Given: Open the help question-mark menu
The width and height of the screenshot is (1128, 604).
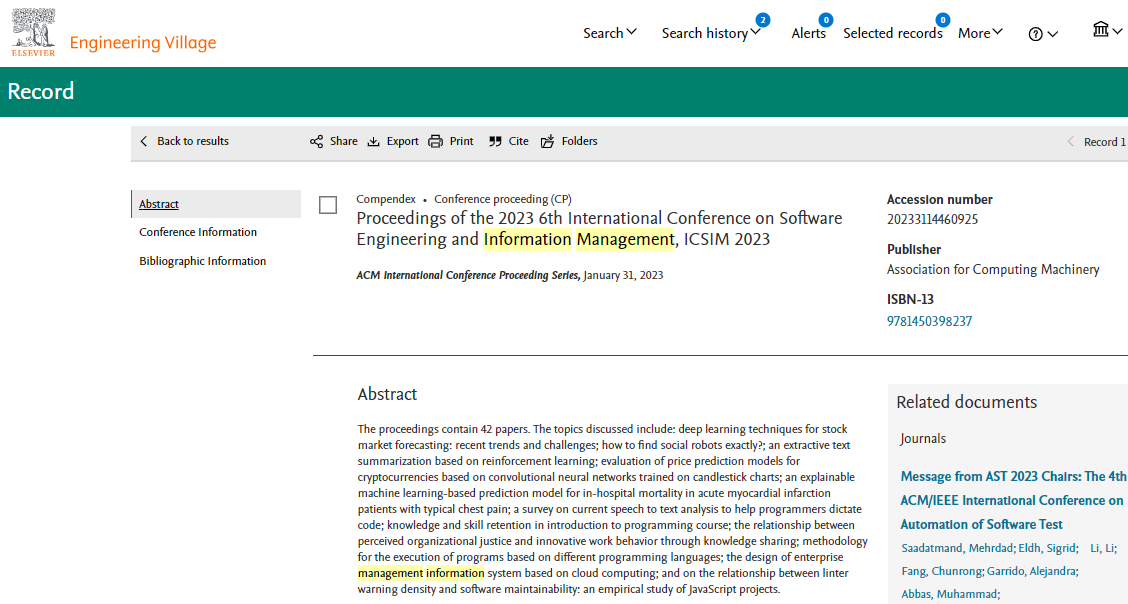Looking at the screenshot, I should [x=1042, y=34].
